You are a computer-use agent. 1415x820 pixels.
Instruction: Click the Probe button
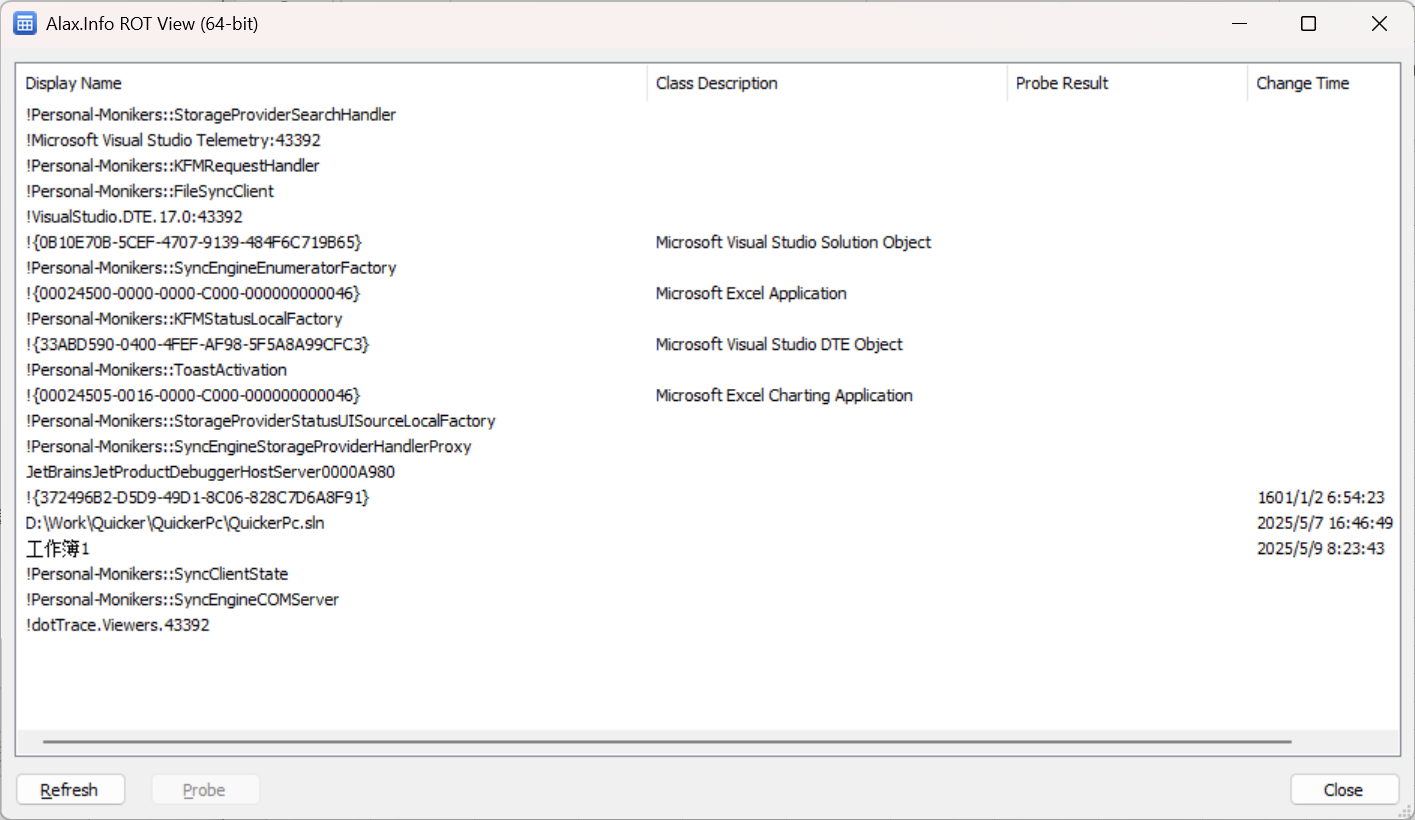pos(205,790)
